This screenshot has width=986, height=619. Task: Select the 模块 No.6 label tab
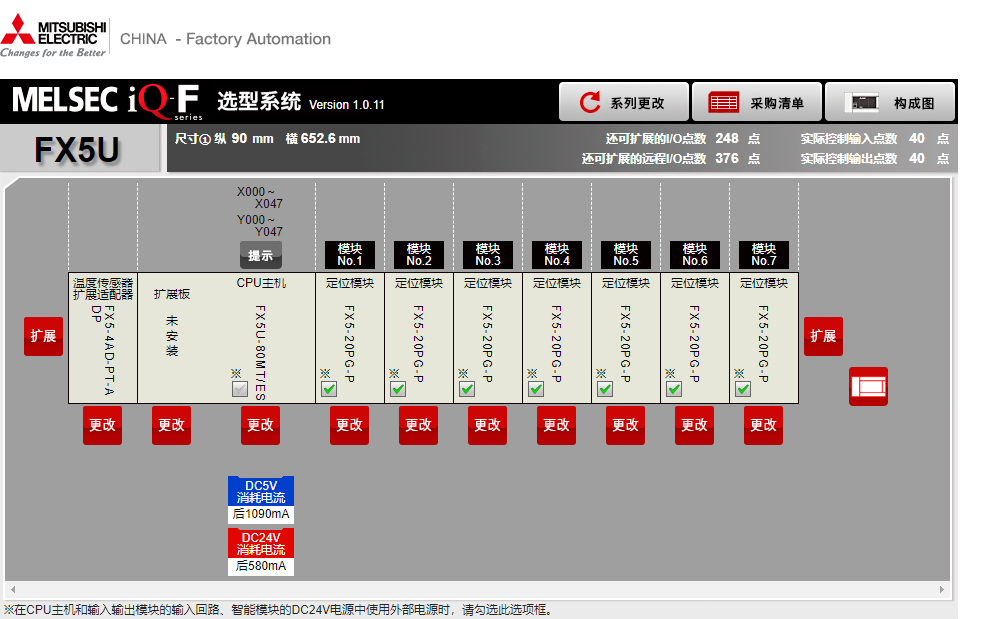tap(694, 255)
